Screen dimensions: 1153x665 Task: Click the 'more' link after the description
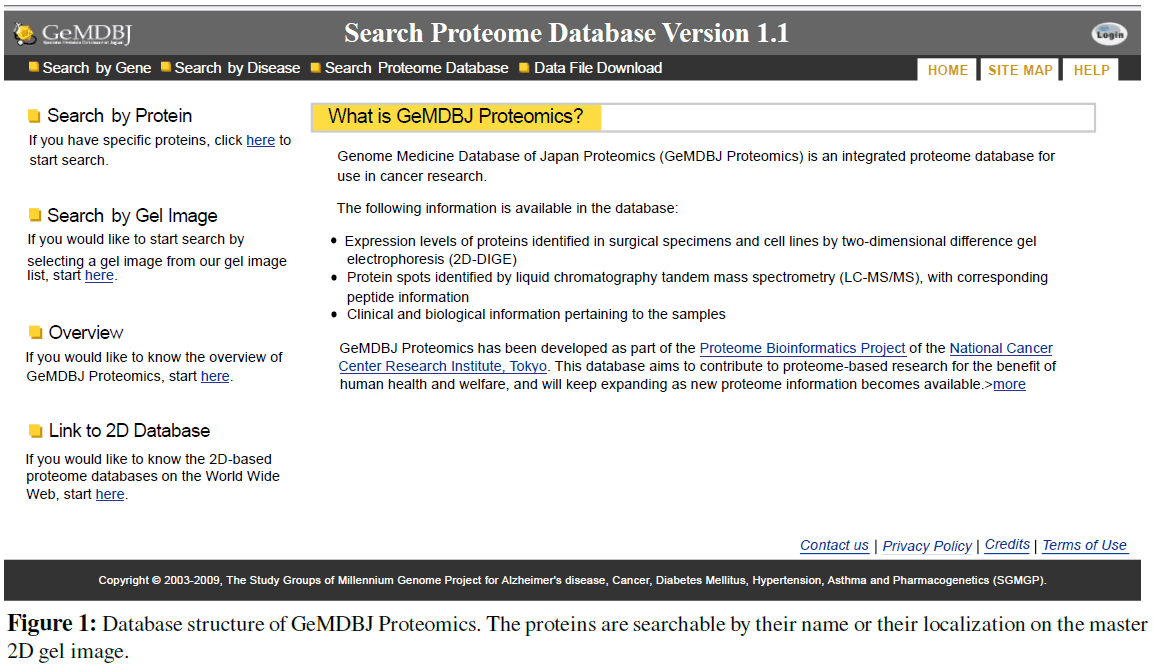pos(1009,384)
